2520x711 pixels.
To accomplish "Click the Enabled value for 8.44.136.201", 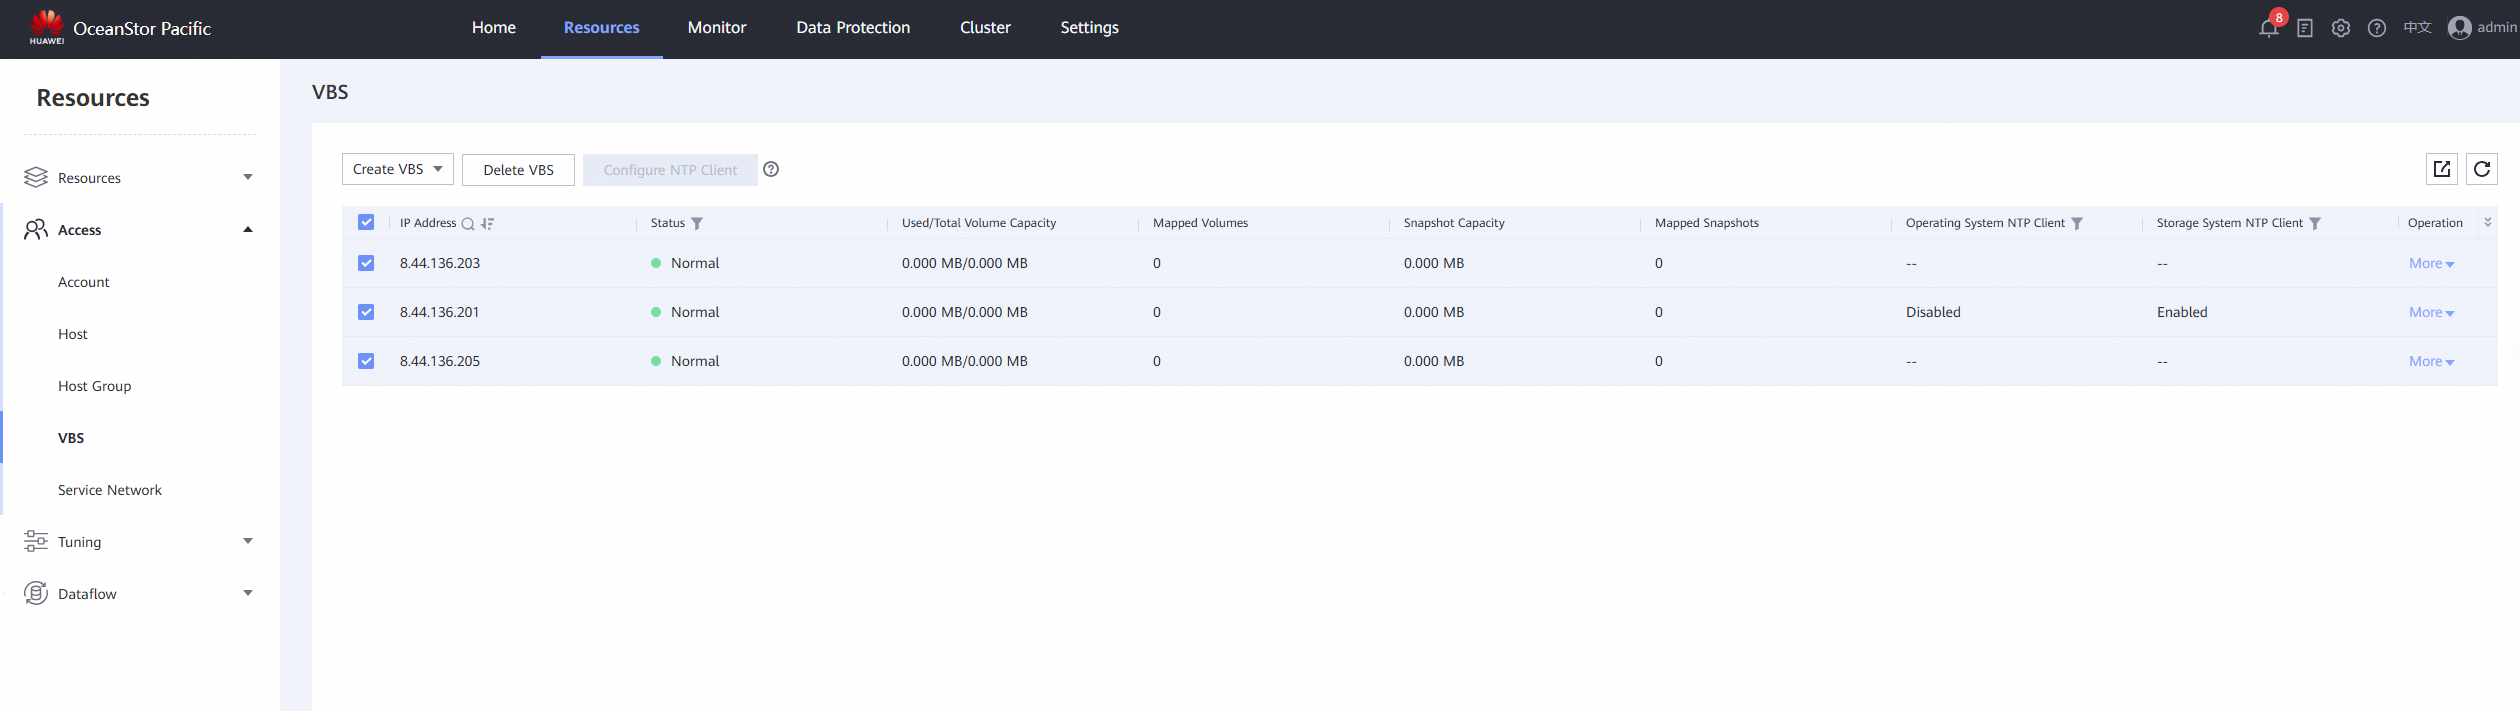I will tap(2182, 312).
